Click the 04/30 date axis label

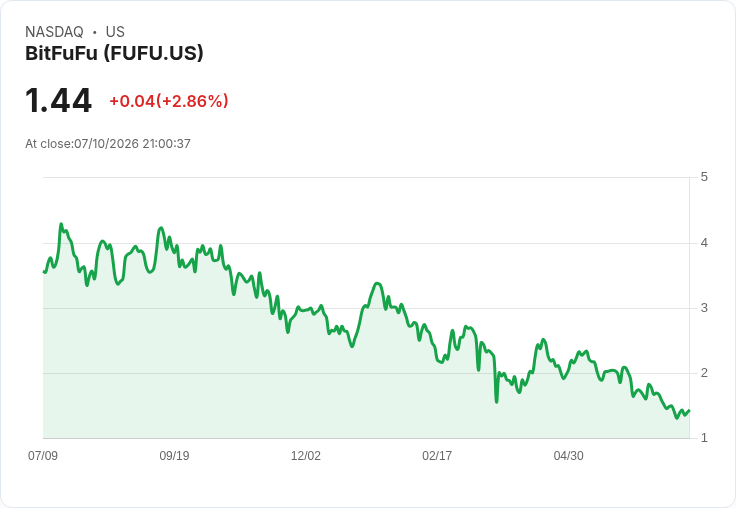pyautogui.click(x=568, y=455)
